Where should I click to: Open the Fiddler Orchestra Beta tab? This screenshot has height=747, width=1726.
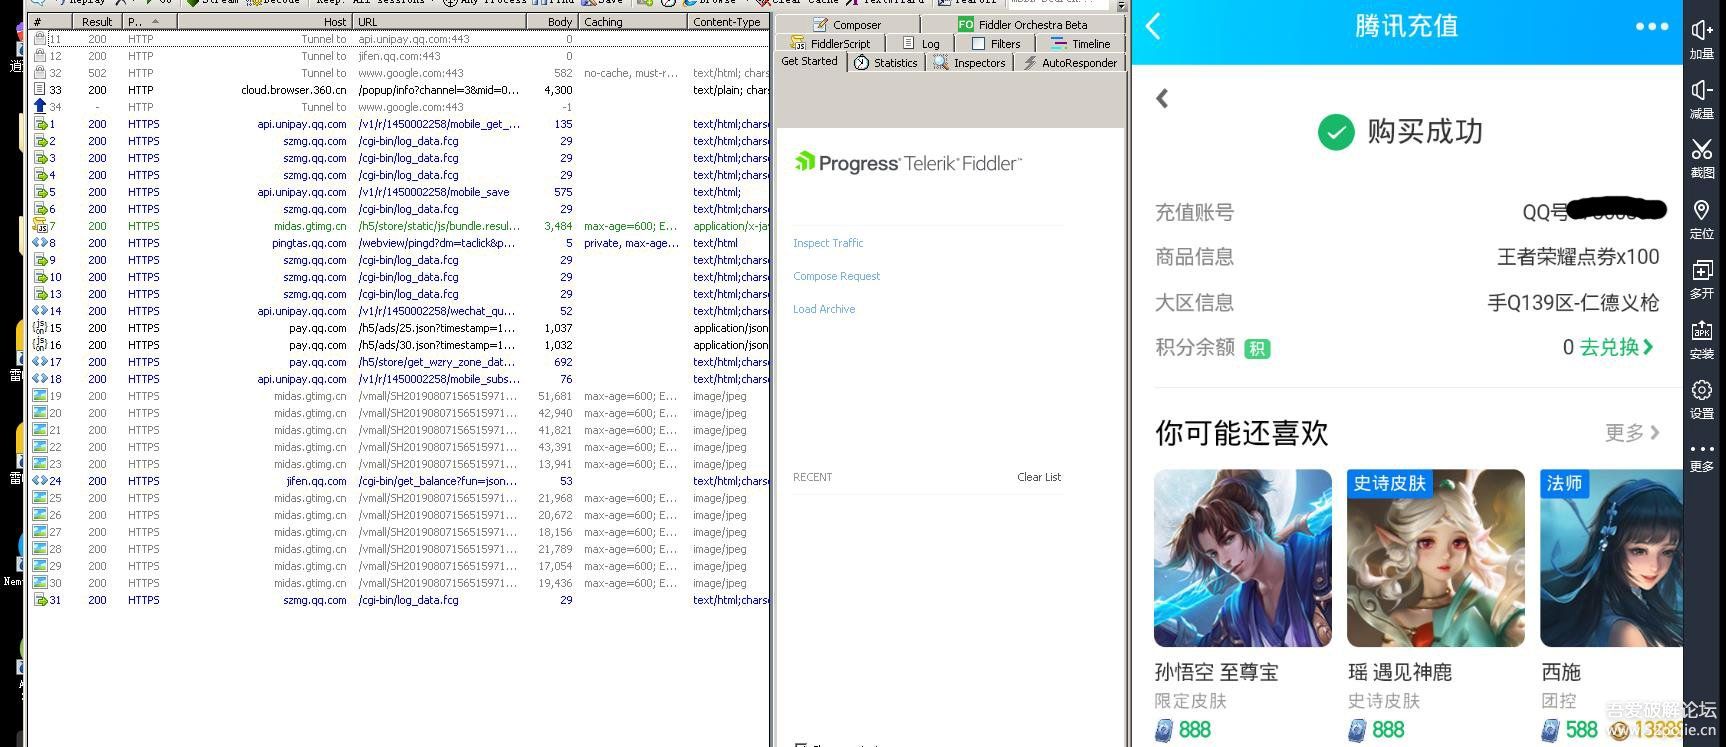pyautogui.click(x=1023, y=25)
